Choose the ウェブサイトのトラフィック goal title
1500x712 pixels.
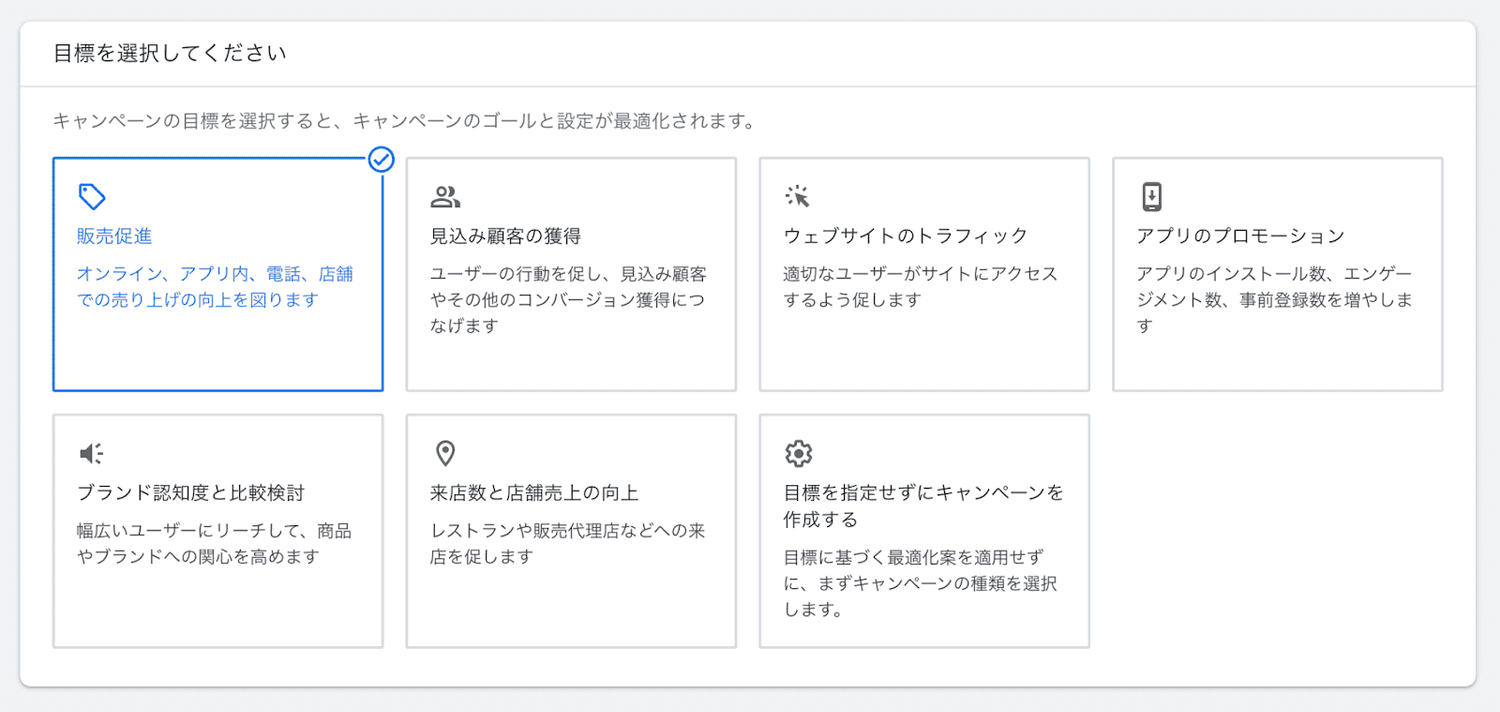point(905,237)
